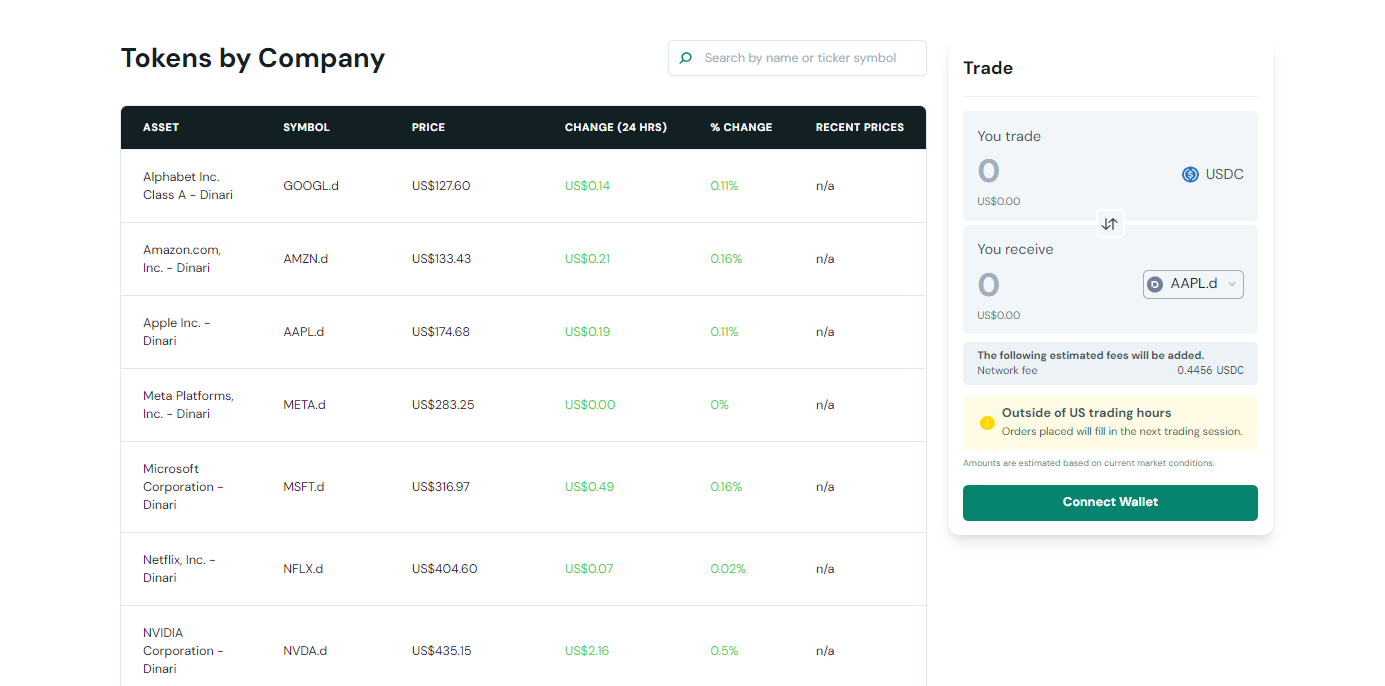
Task: Choose the NFLX.d symbol in the table
Action: (x=303, y=569)
